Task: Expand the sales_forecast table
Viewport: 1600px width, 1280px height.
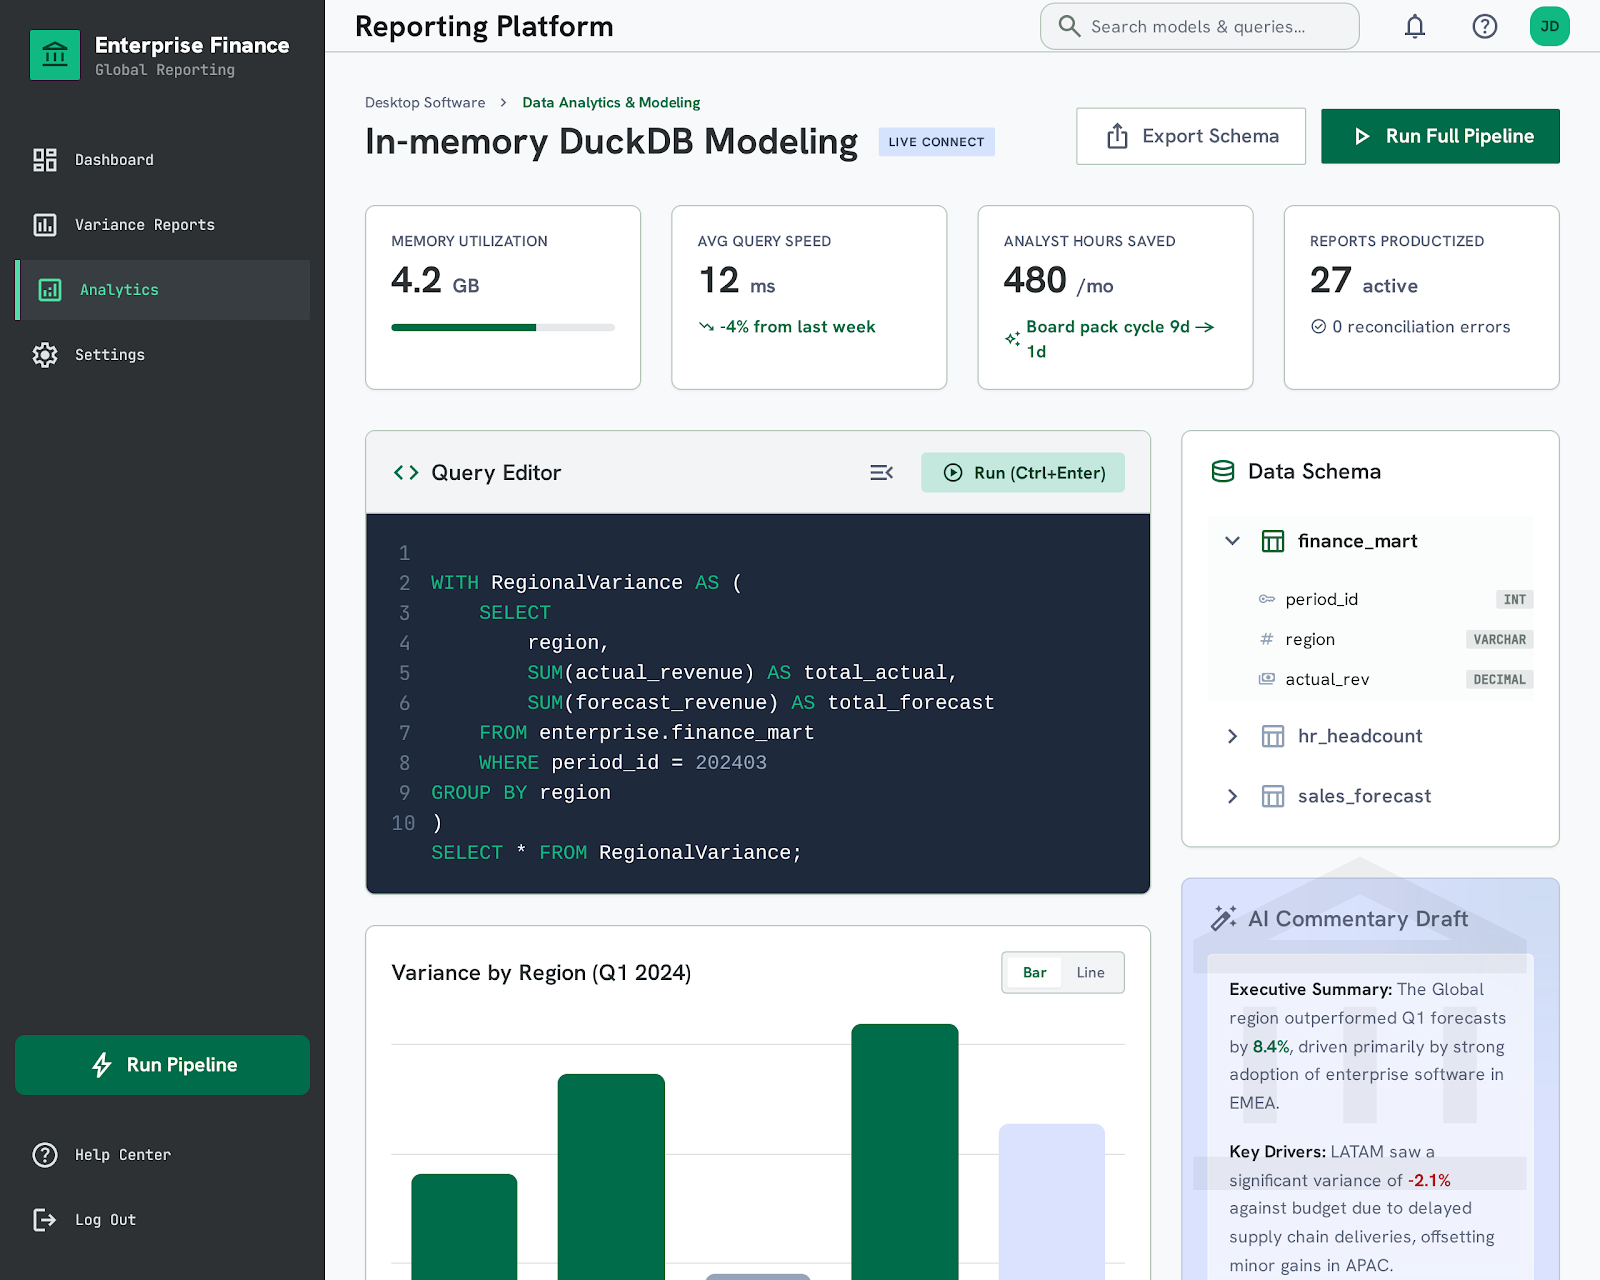Action: [x=1233, y=796]
